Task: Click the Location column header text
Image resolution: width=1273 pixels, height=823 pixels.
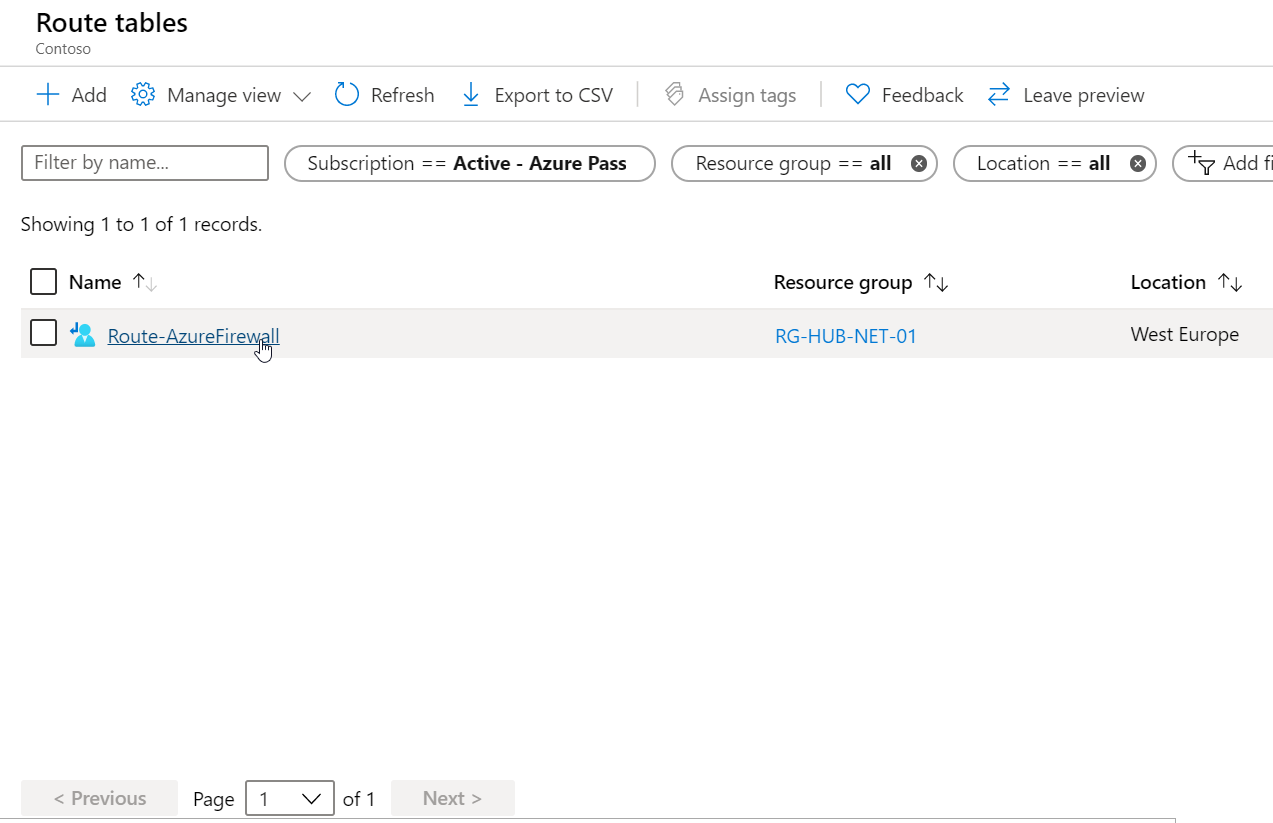Action: click(1168, 282)
